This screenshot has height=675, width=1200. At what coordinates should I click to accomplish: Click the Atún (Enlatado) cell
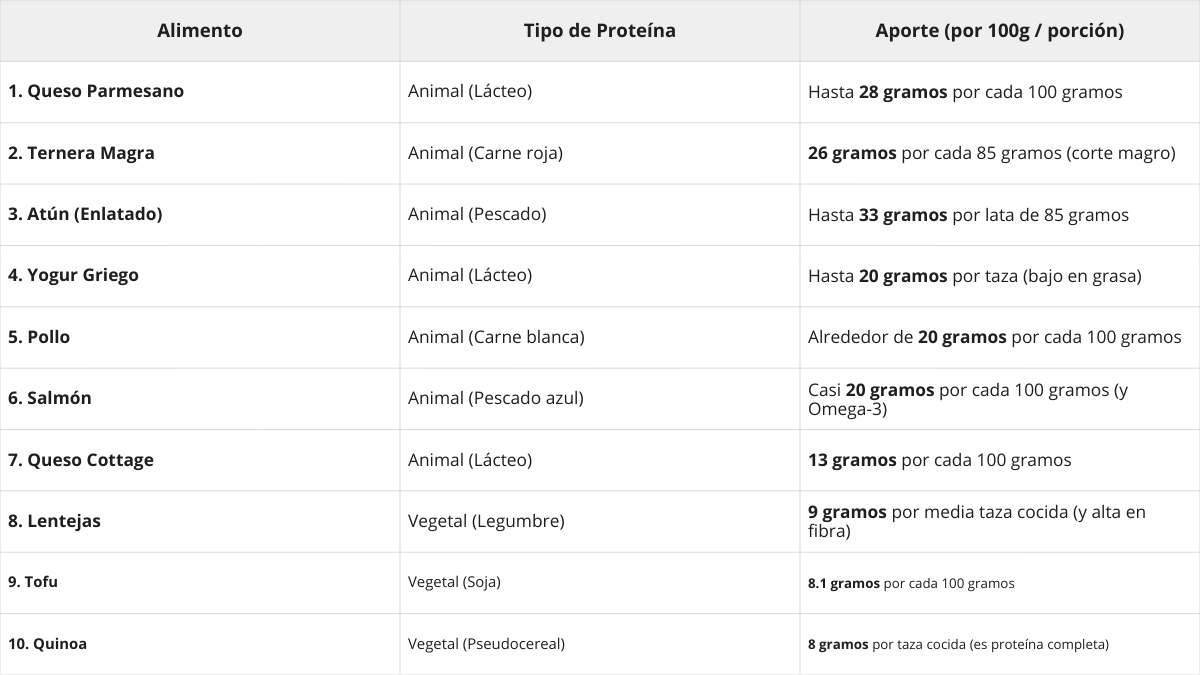[85, 214]
